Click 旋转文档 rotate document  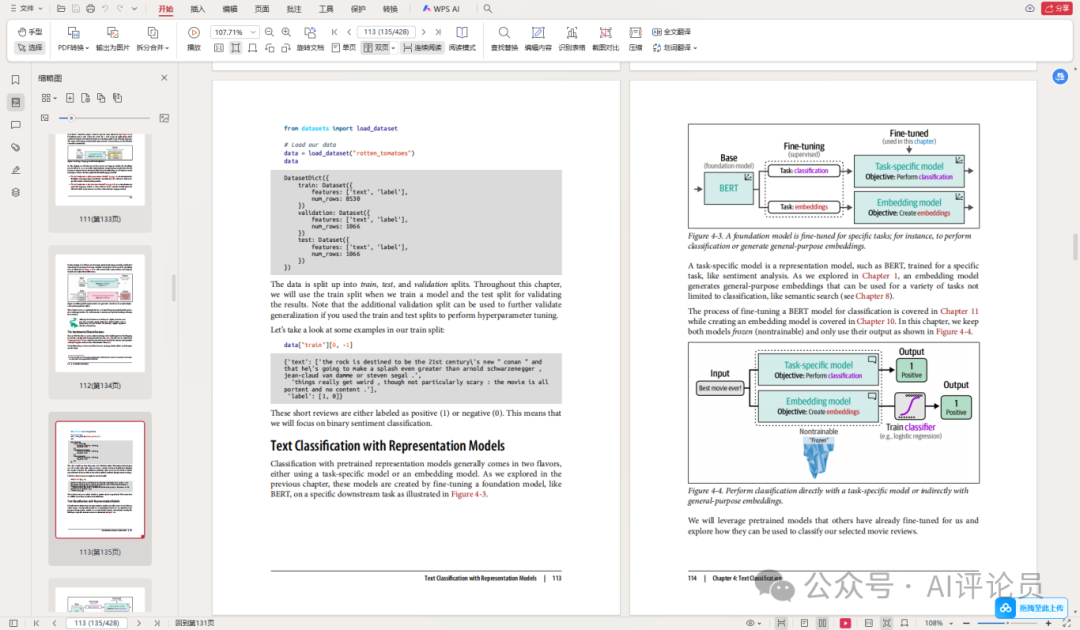click(x=310, y=39)
